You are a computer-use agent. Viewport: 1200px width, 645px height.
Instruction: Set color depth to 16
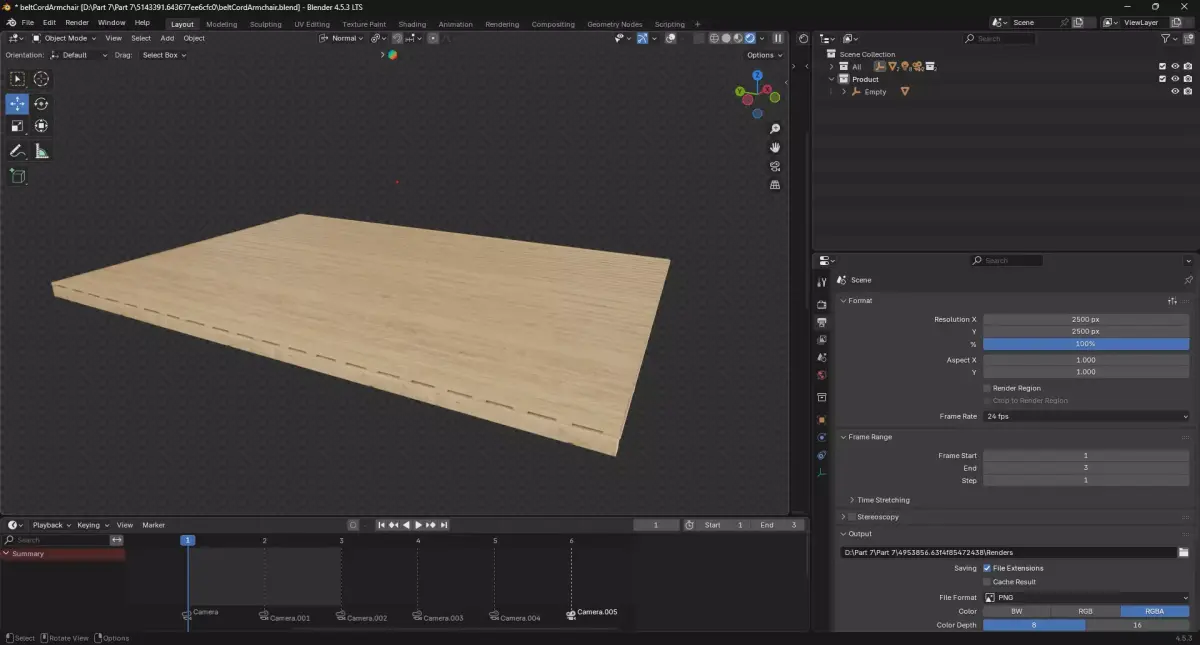point(1137,625)
